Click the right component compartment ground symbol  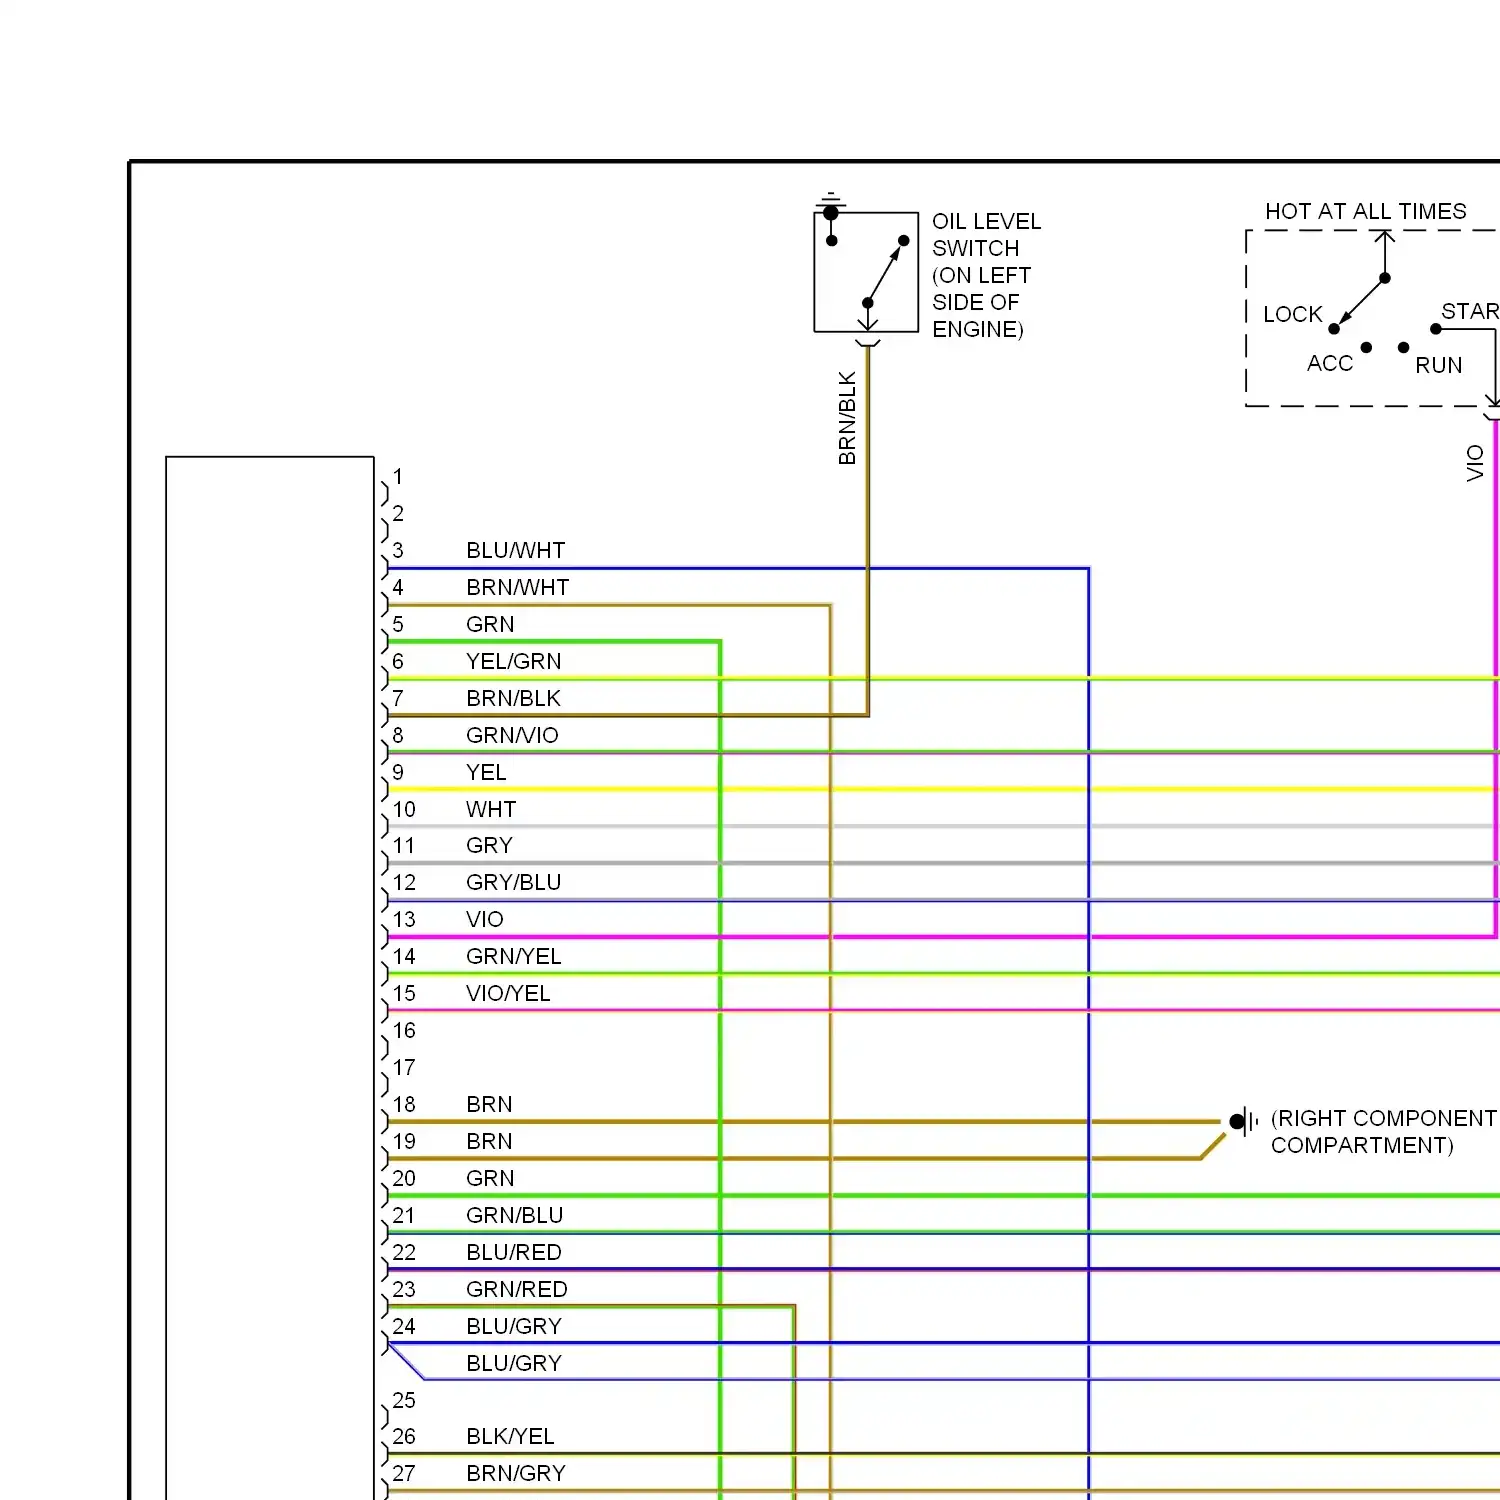[x=1242, y=1121]
